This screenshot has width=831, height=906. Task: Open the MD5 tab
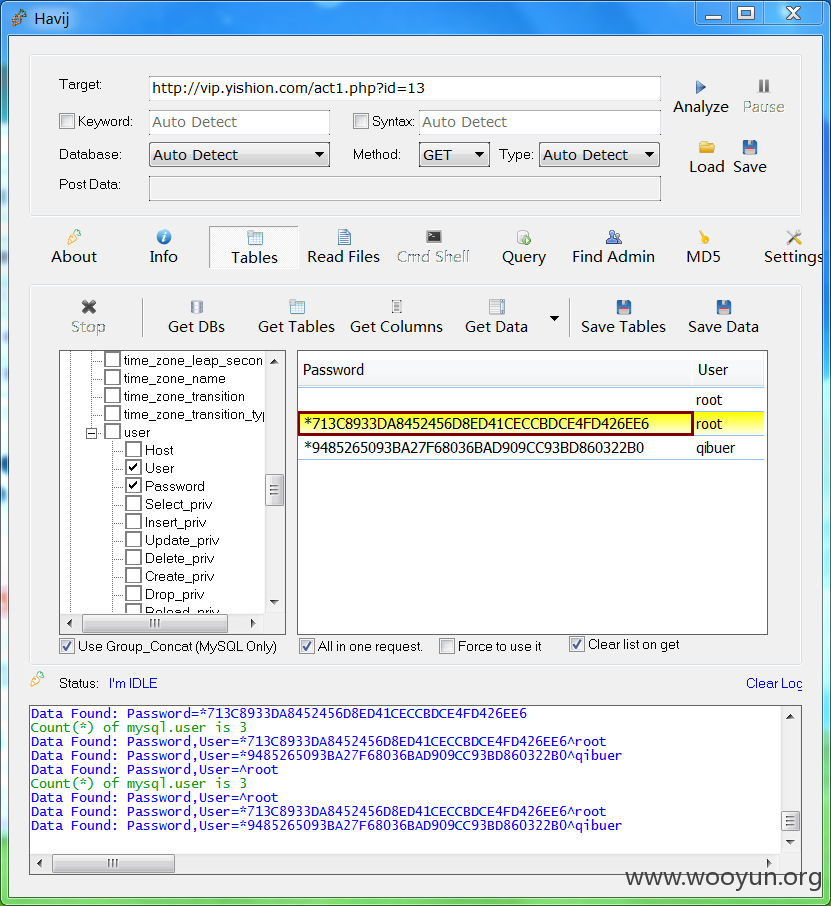pyautogui.click(x=703, y=248)
